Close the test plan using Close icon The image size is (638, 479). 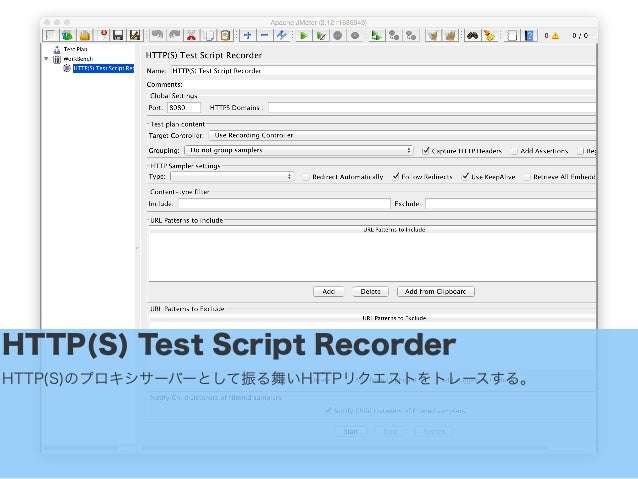102,35
